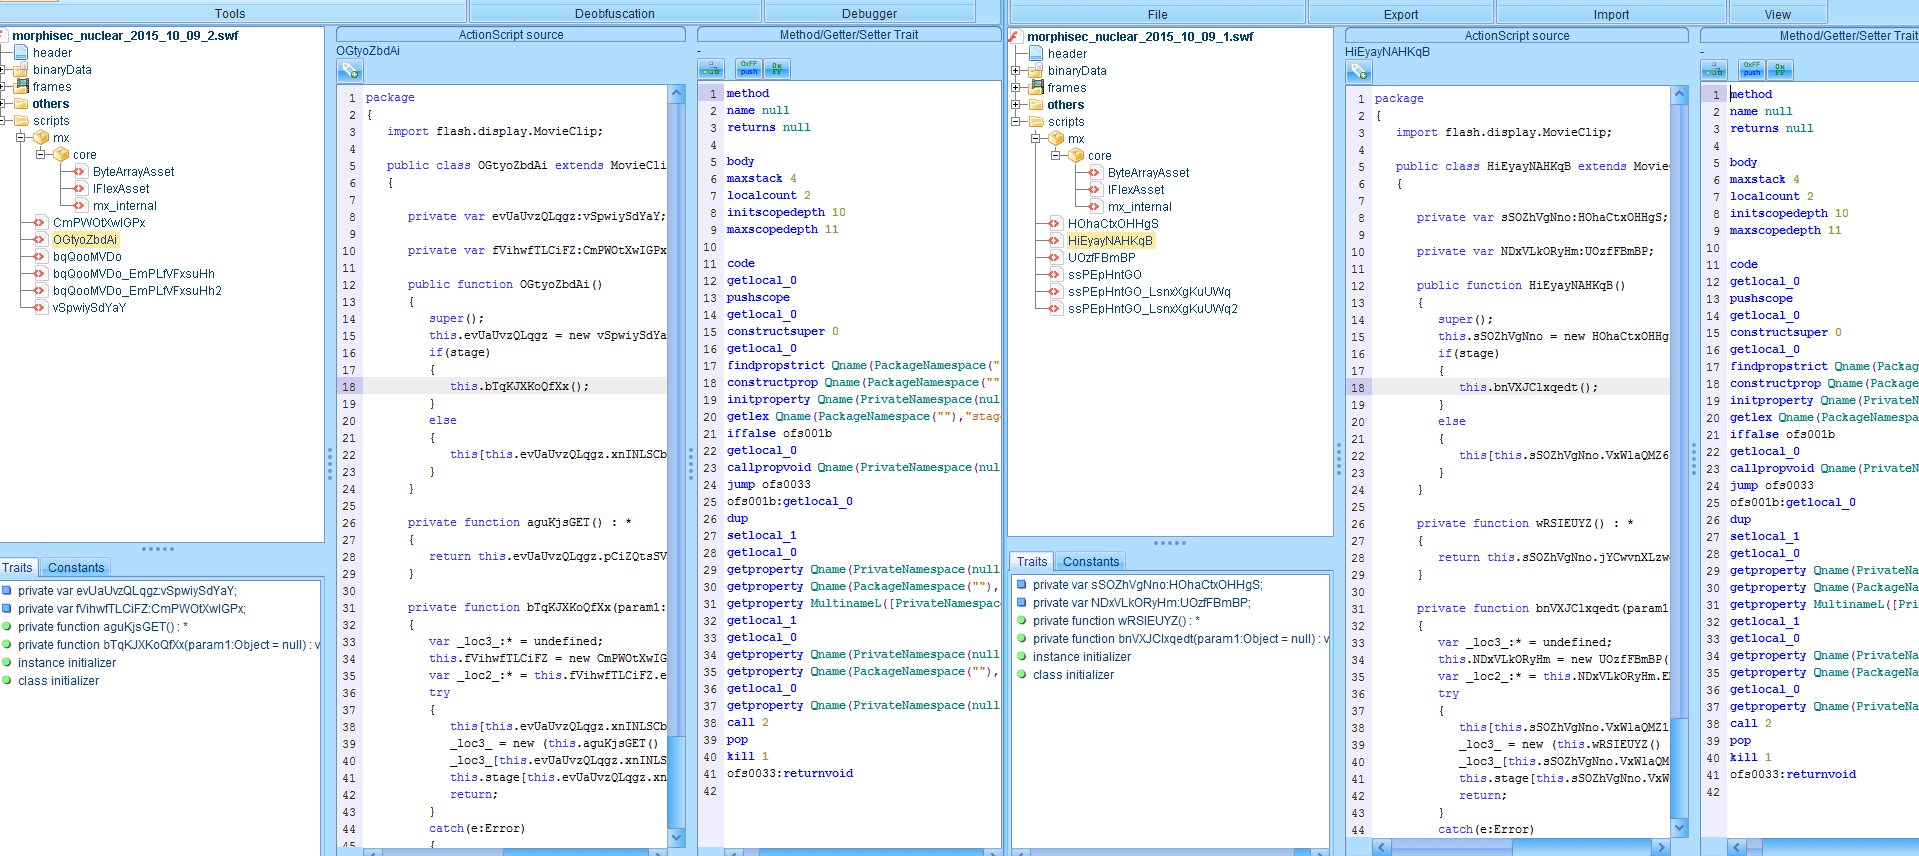The image size is (1919, 856).
Task: Toggle the 0xFF hex-only button in left trait toolbar
Action: pos(777,68)
